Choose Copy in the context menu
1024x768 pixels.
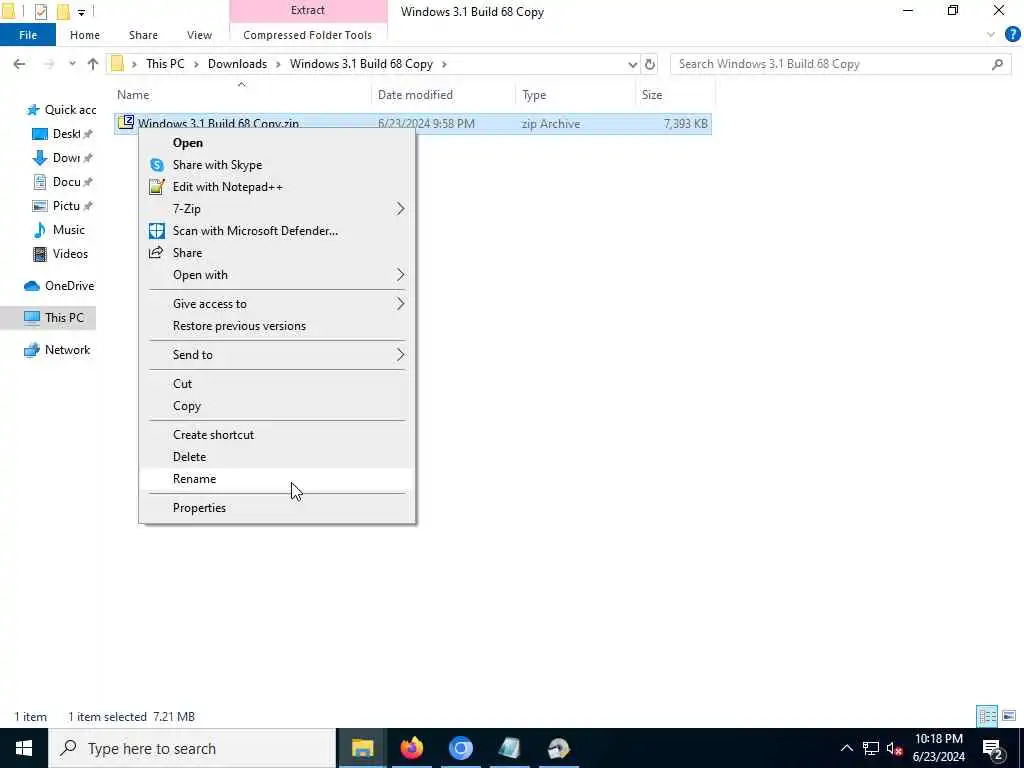coord(276,406)
